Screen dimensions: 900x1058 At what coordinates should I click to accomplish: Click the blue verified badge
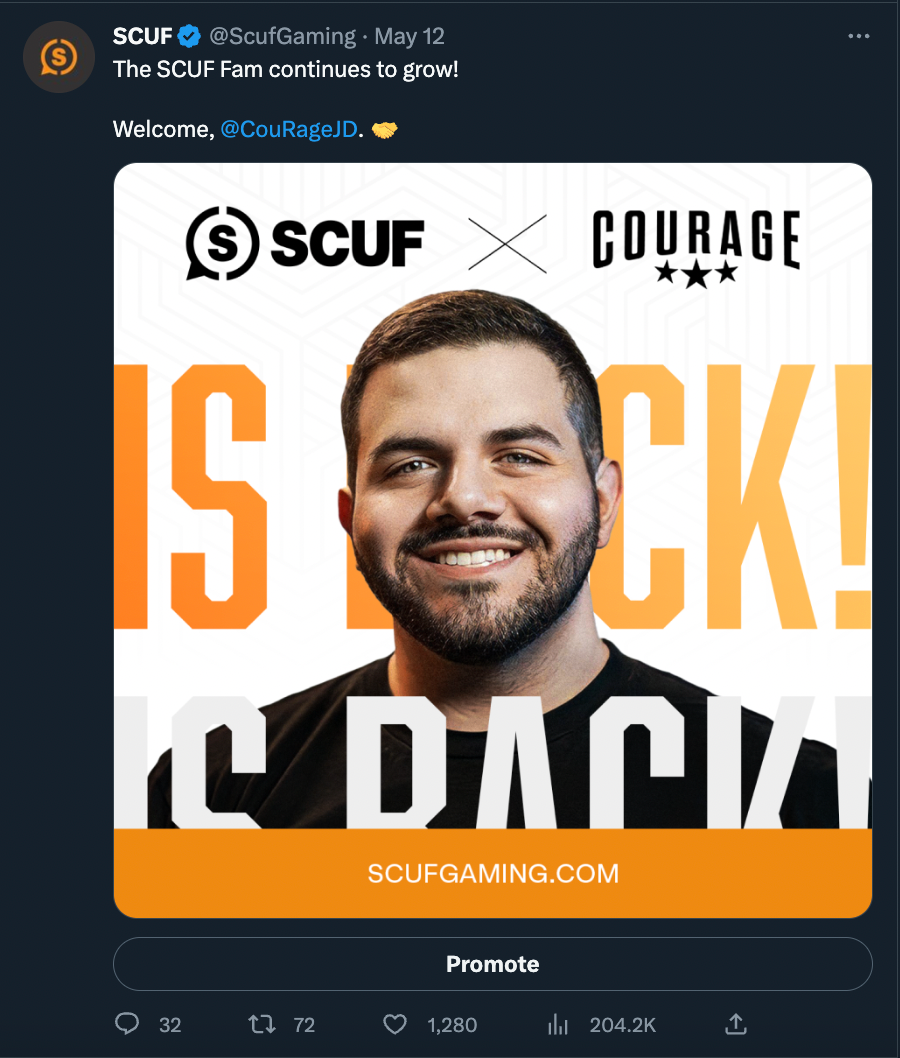coord(189,36)
